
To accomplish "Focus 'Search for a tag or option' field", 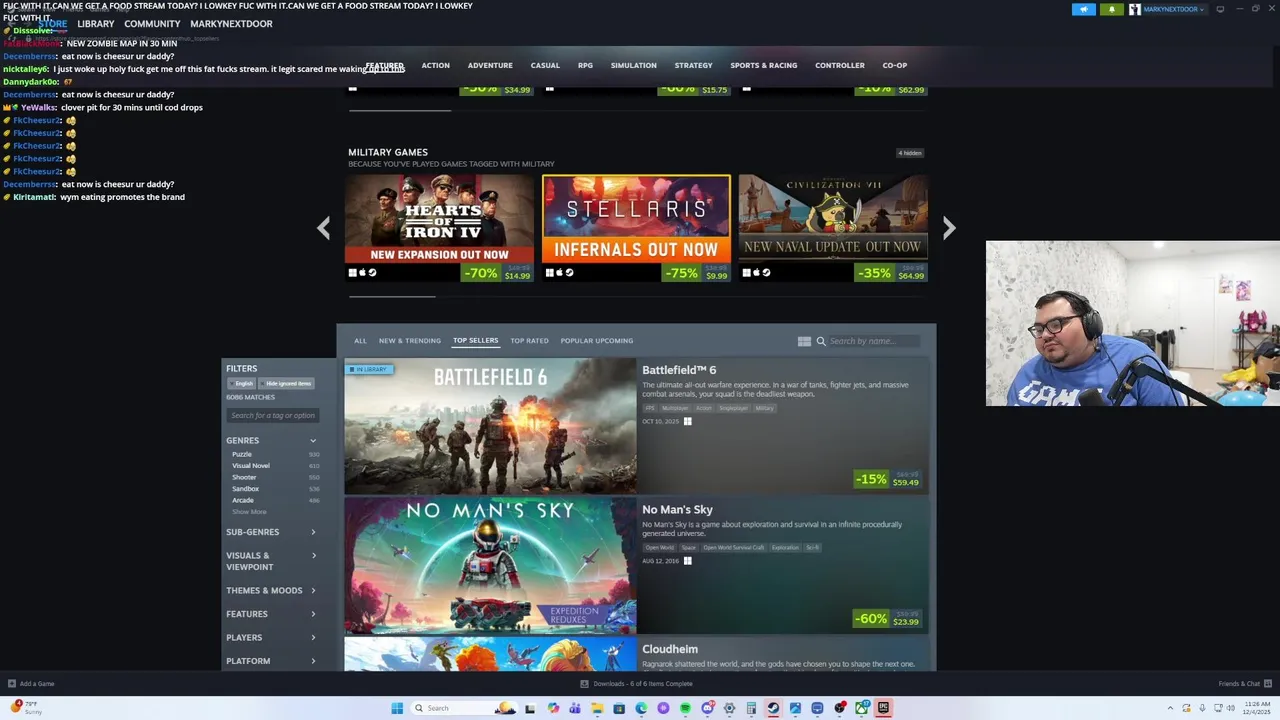I will tap(273, 415).
